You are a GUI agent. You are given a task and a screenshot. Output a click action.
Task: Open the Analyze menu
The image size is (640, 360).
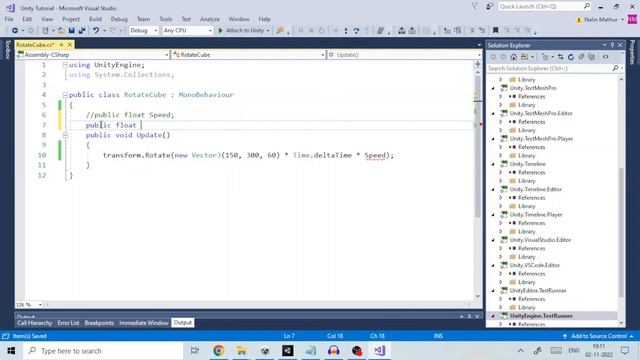[x=209, y=19]
